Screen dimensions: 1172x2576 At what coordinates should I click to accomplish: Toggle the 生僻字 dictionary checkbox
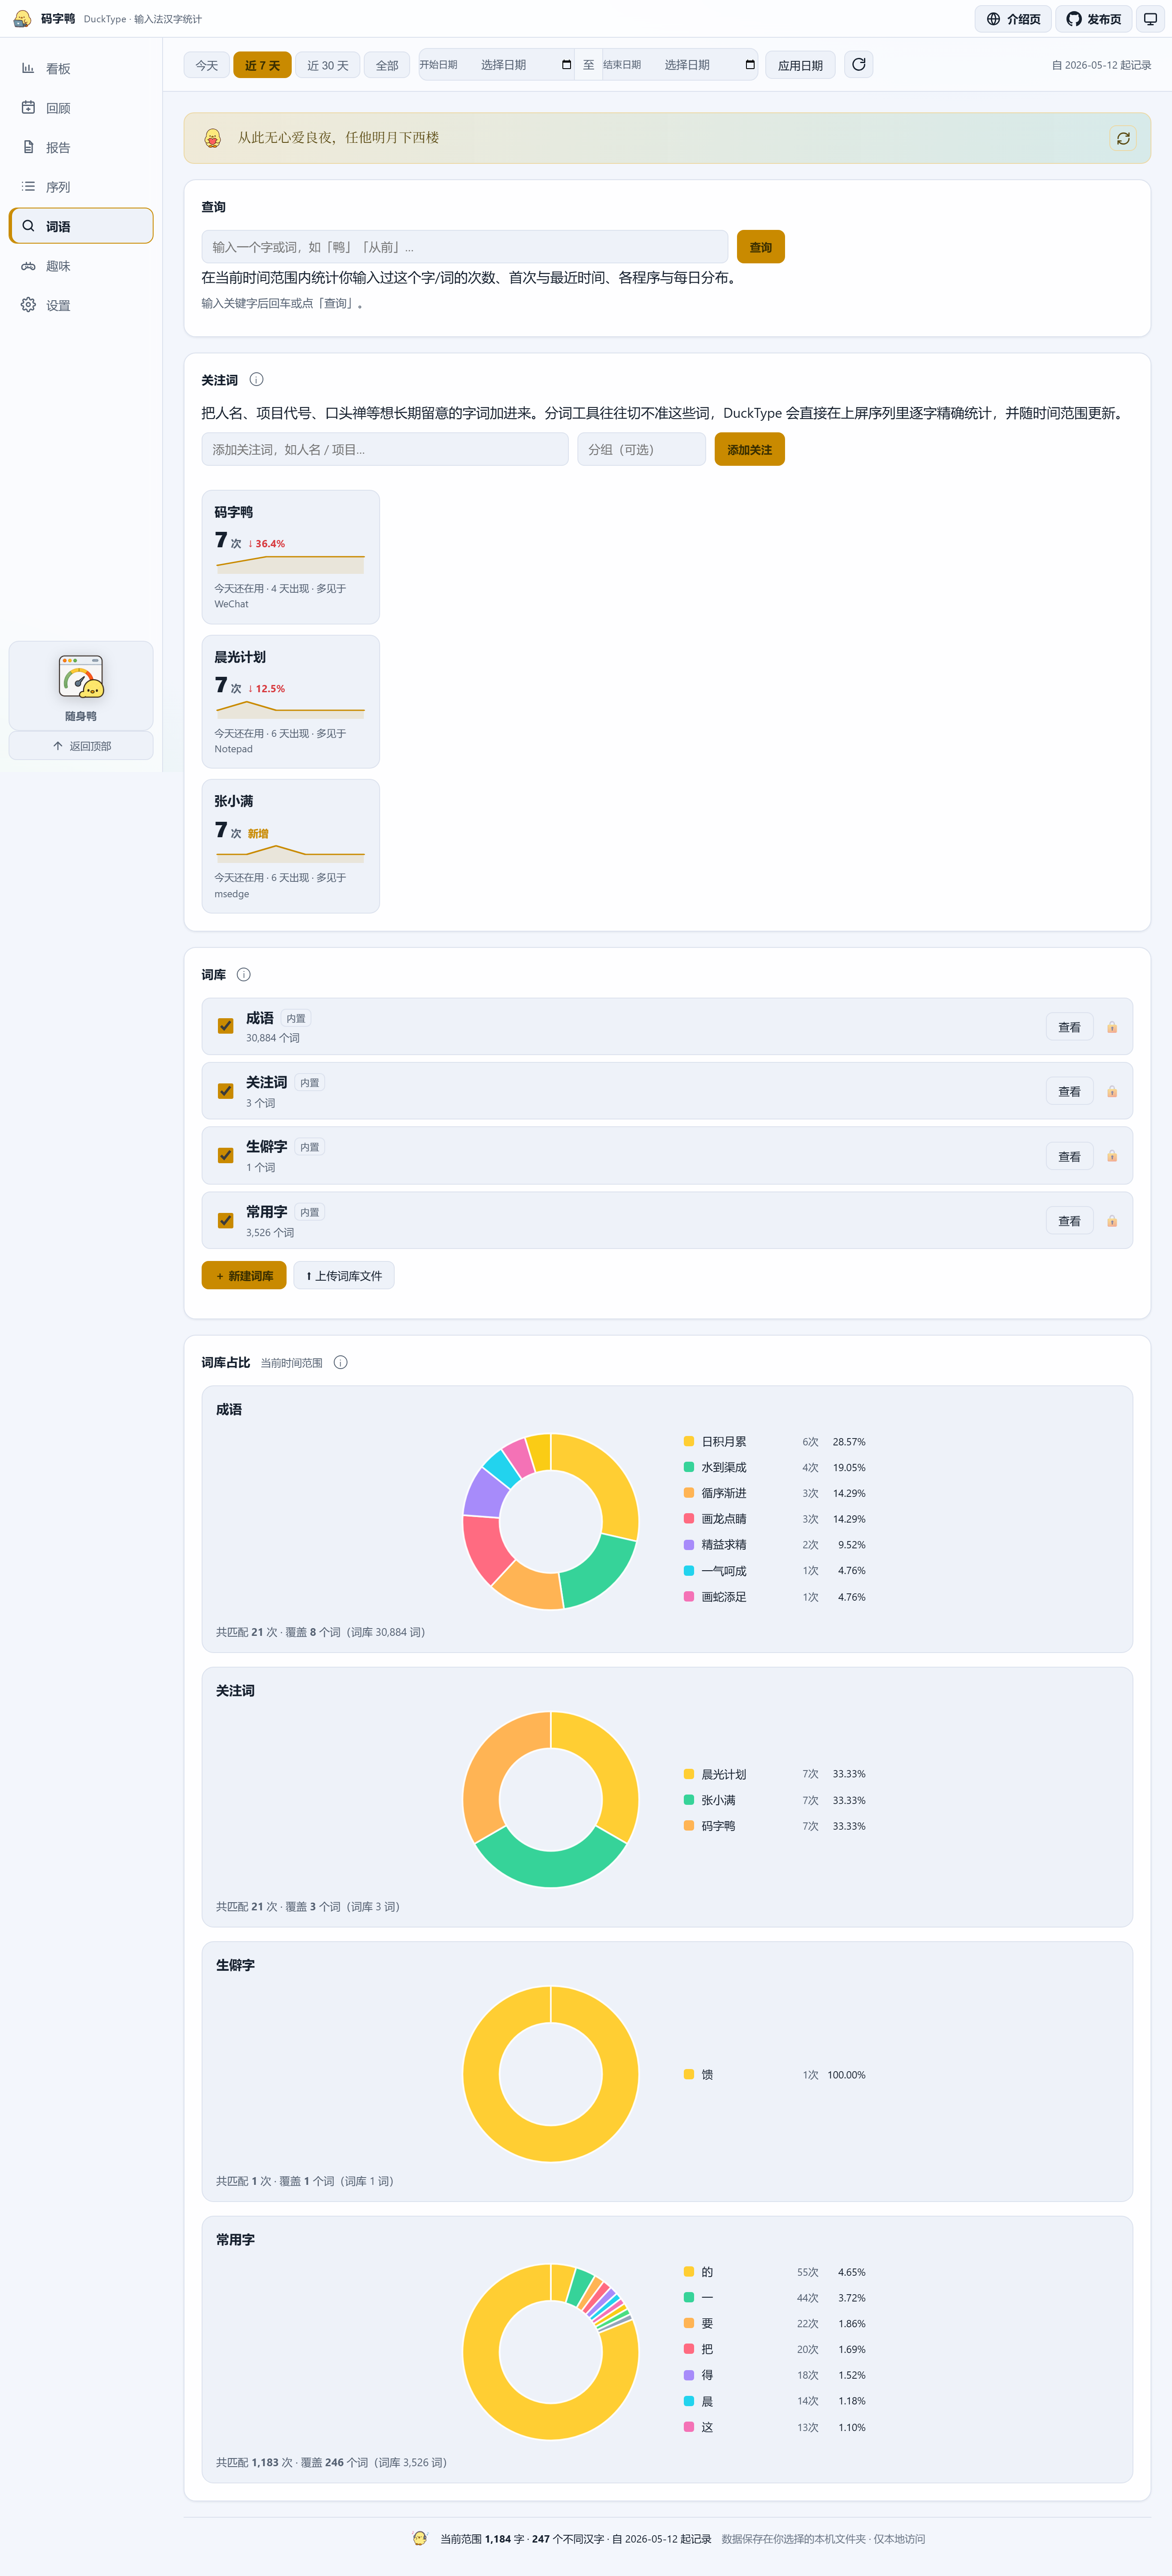click(226, 1155)
